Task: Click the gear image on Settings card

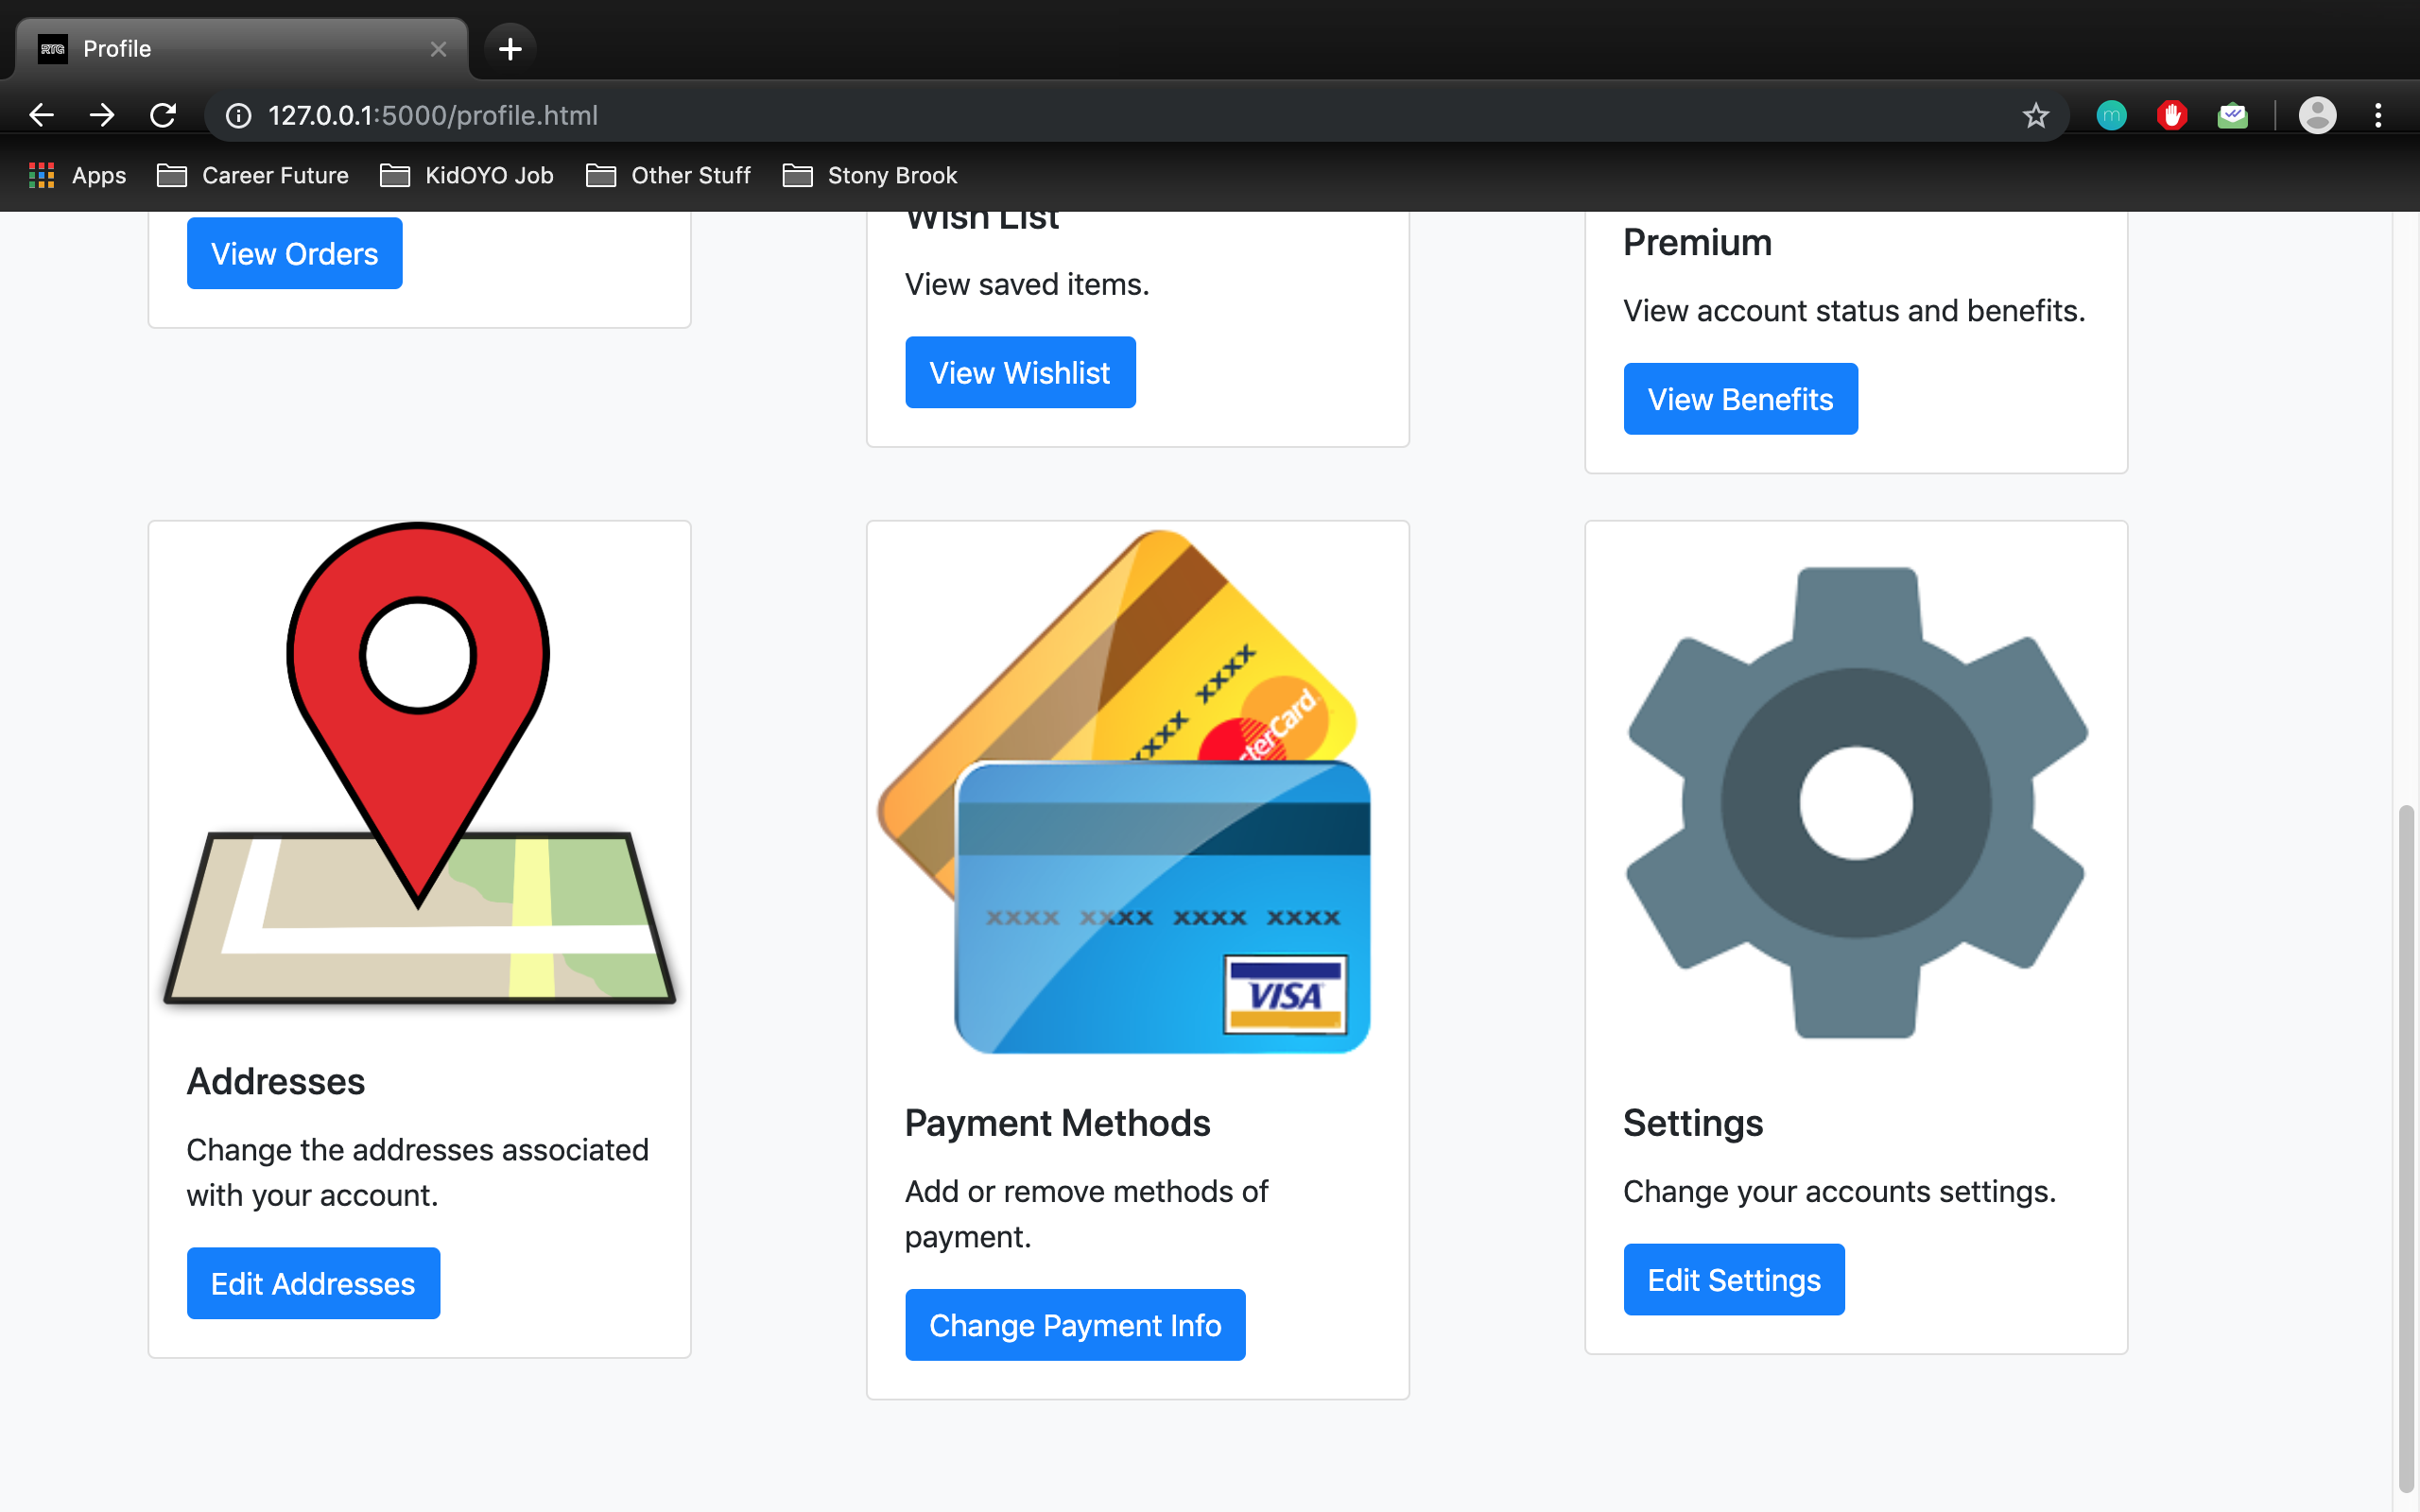Action: coord(1856,802)
